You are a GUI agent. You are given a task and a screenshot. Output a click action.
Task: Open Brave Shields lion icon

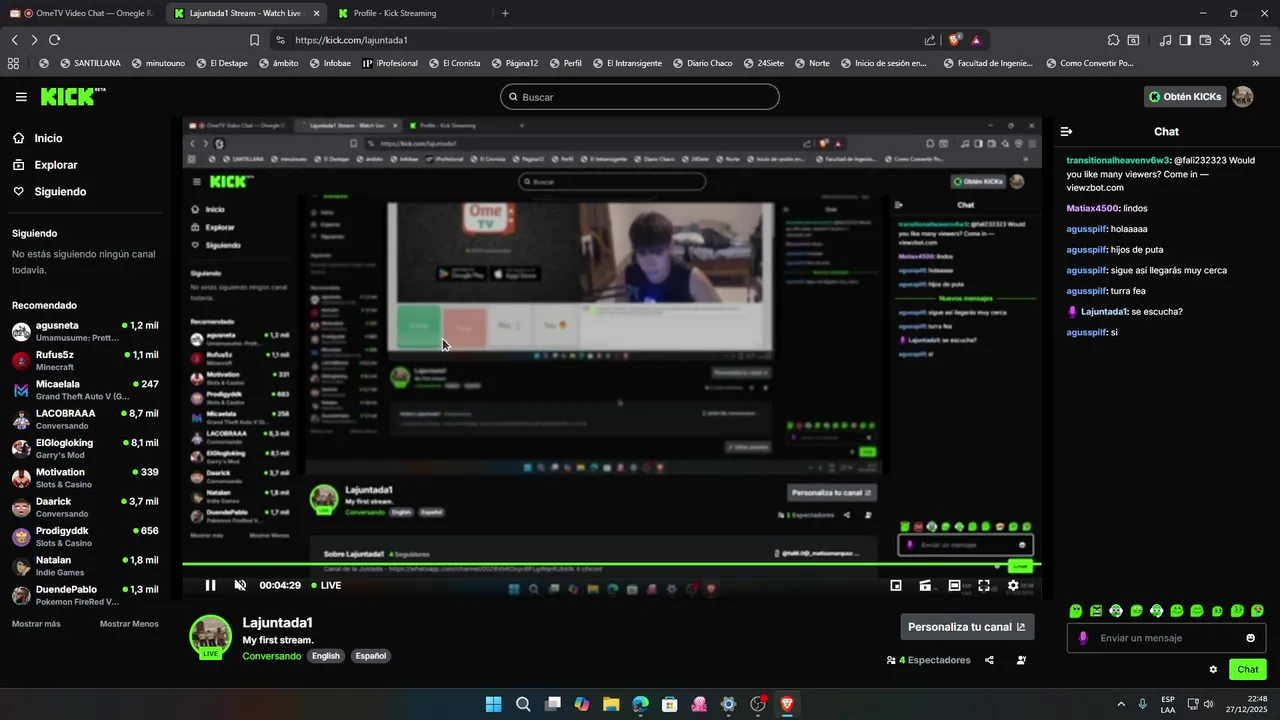click(x=954, y=40)
